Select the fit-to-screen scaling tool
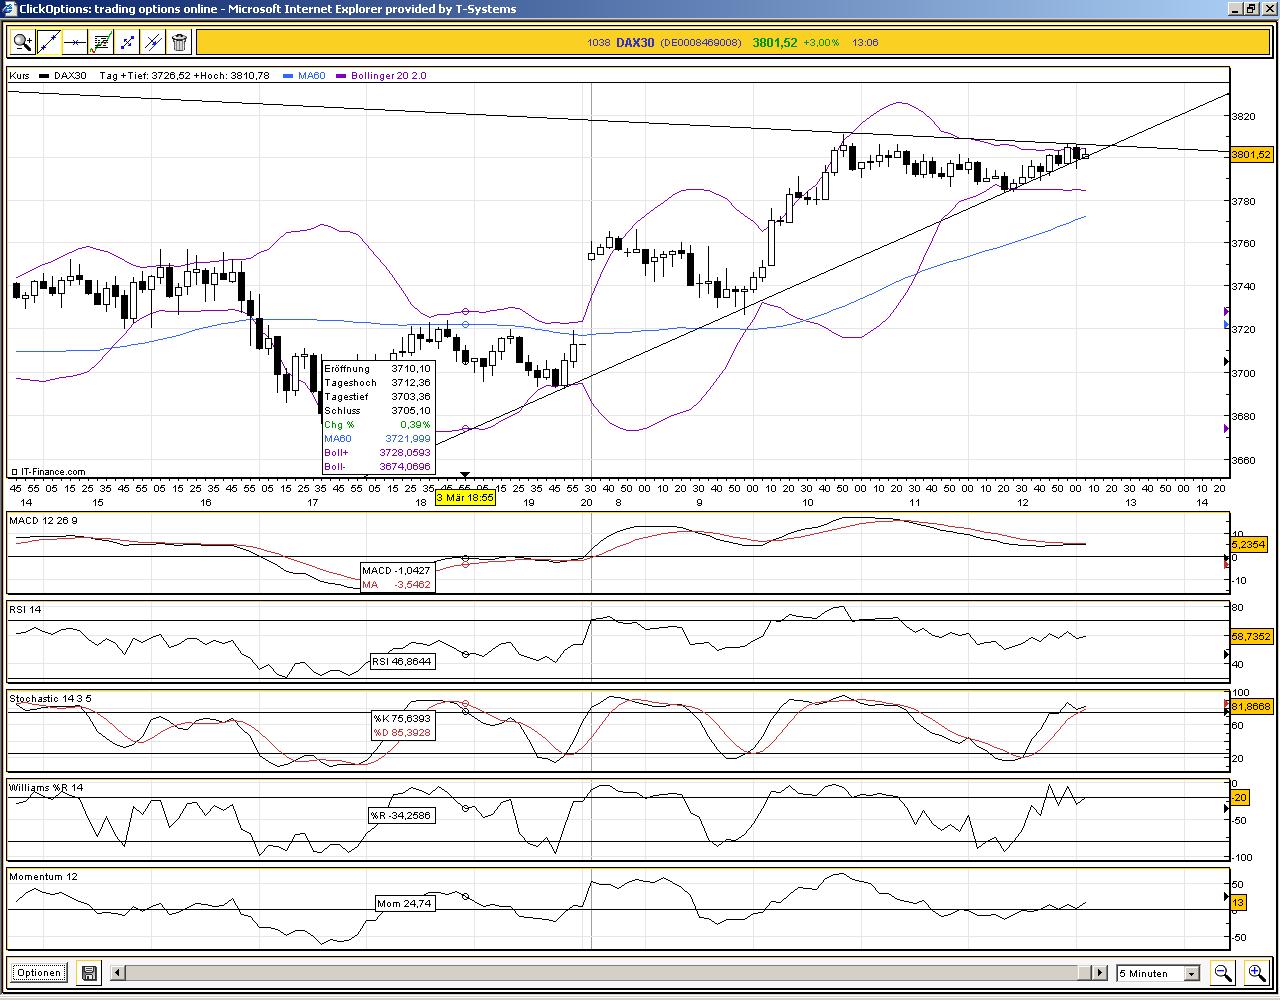The width and height of the screenshot is (1280, 1000). [126, 42]
